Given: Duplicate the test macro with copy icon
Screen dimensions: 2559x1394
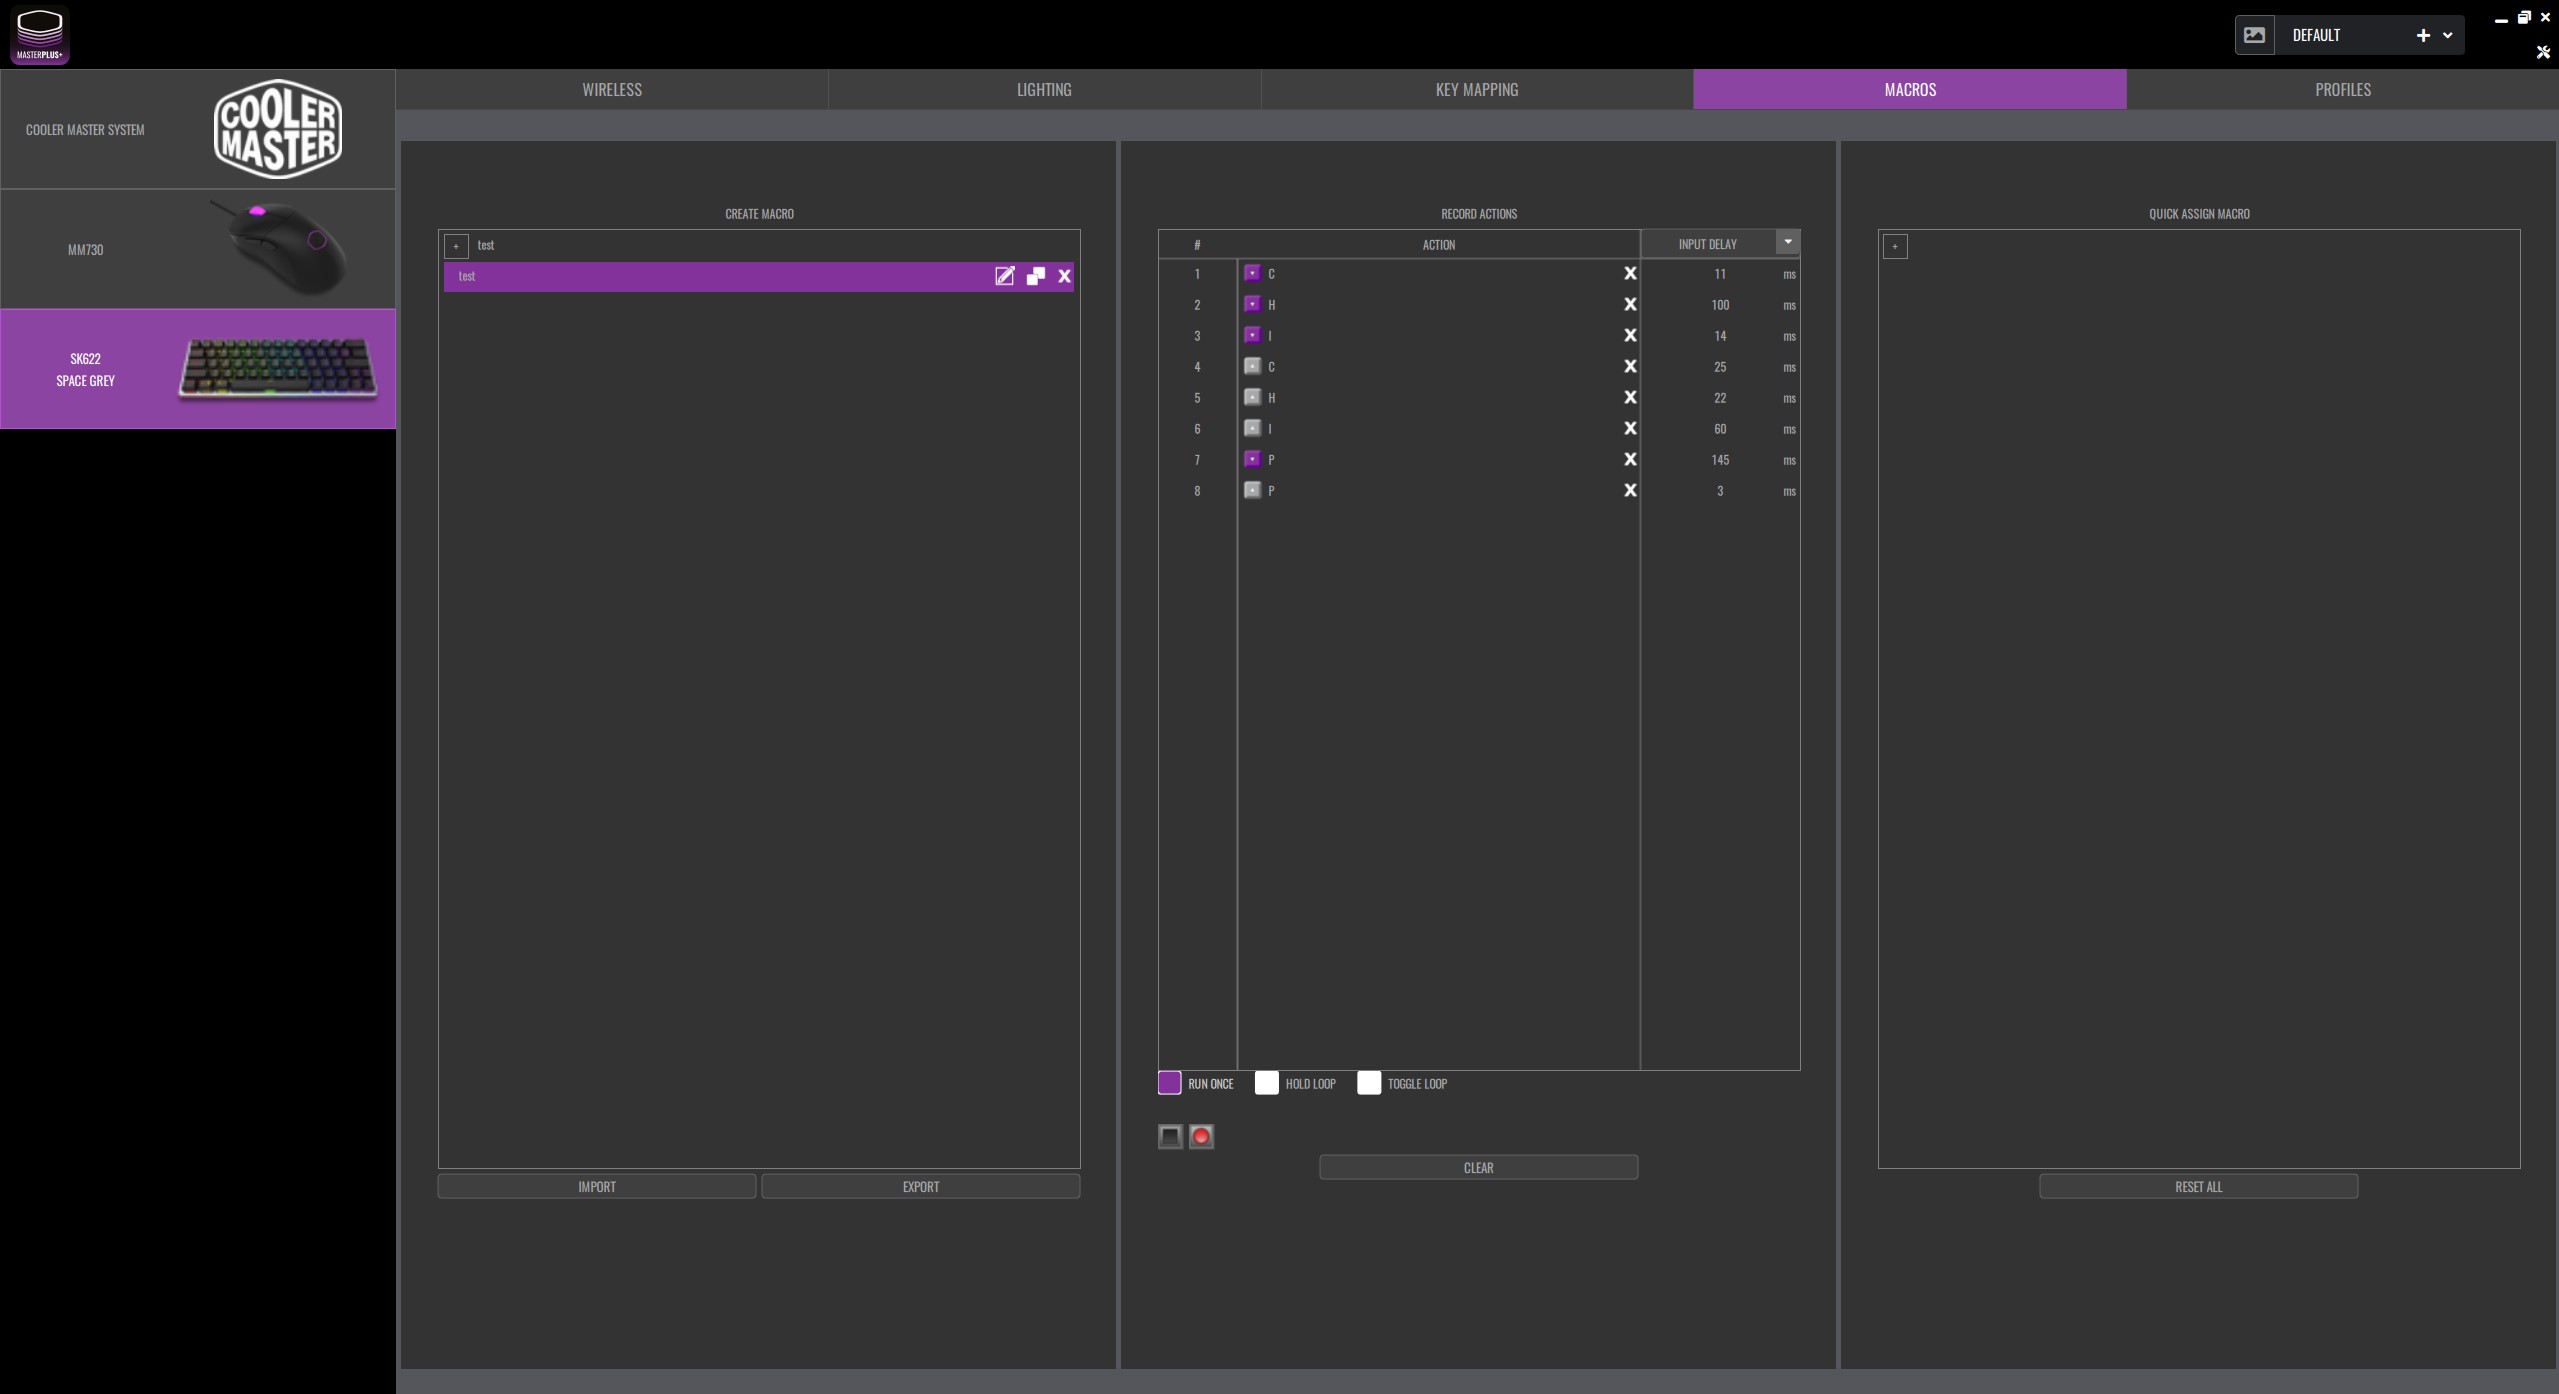Looking at the screenshot, I should pyautogui.click(x=1035, y=276).
